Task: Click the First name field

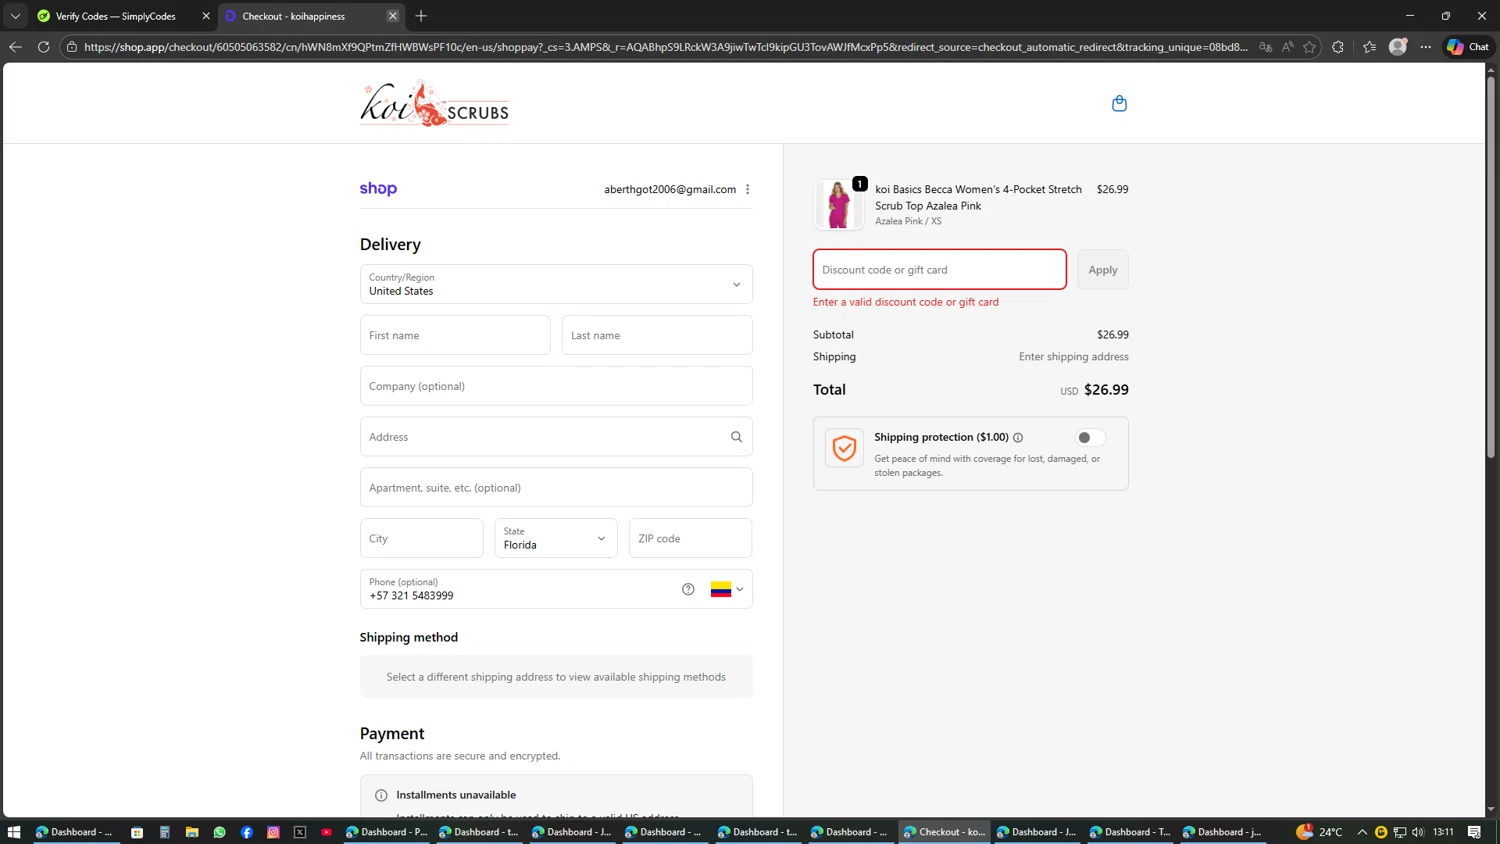Action: point(455,335)
